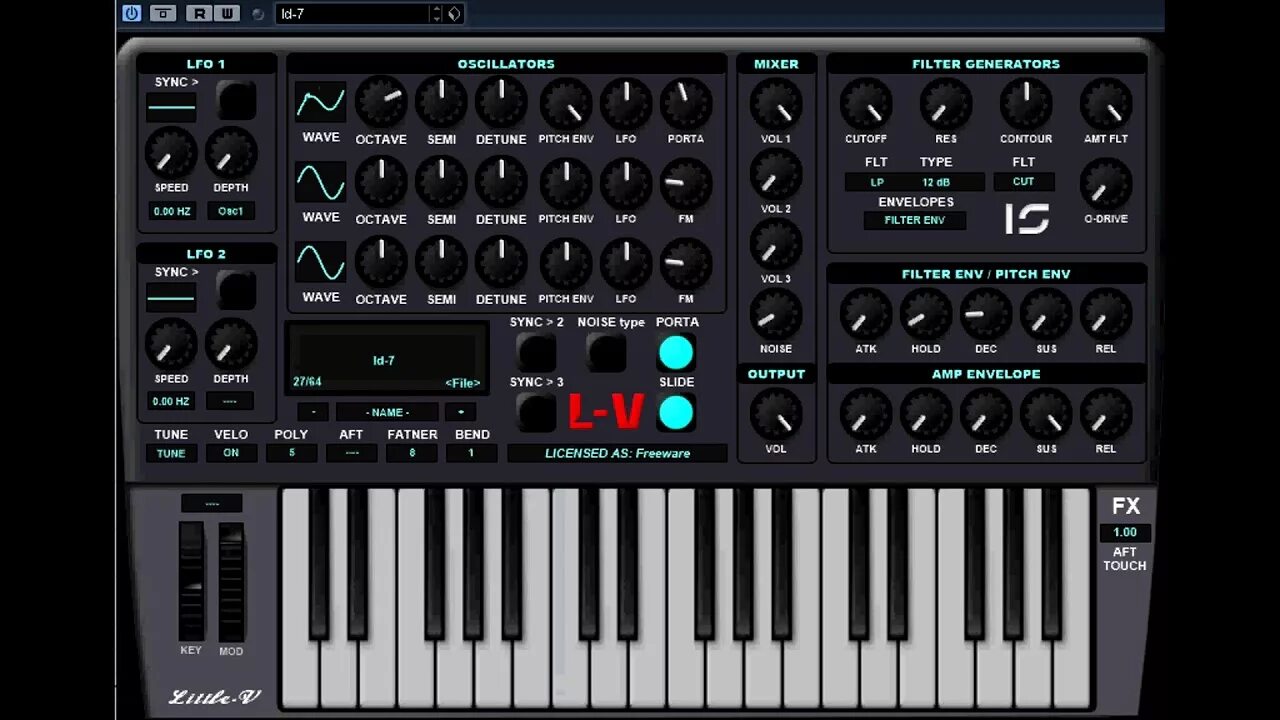Image resolution: width=1280 pixels, height=720 pixels.
Task: Open FILTER ENV envelopes selector
Action: tap(915, 220)
